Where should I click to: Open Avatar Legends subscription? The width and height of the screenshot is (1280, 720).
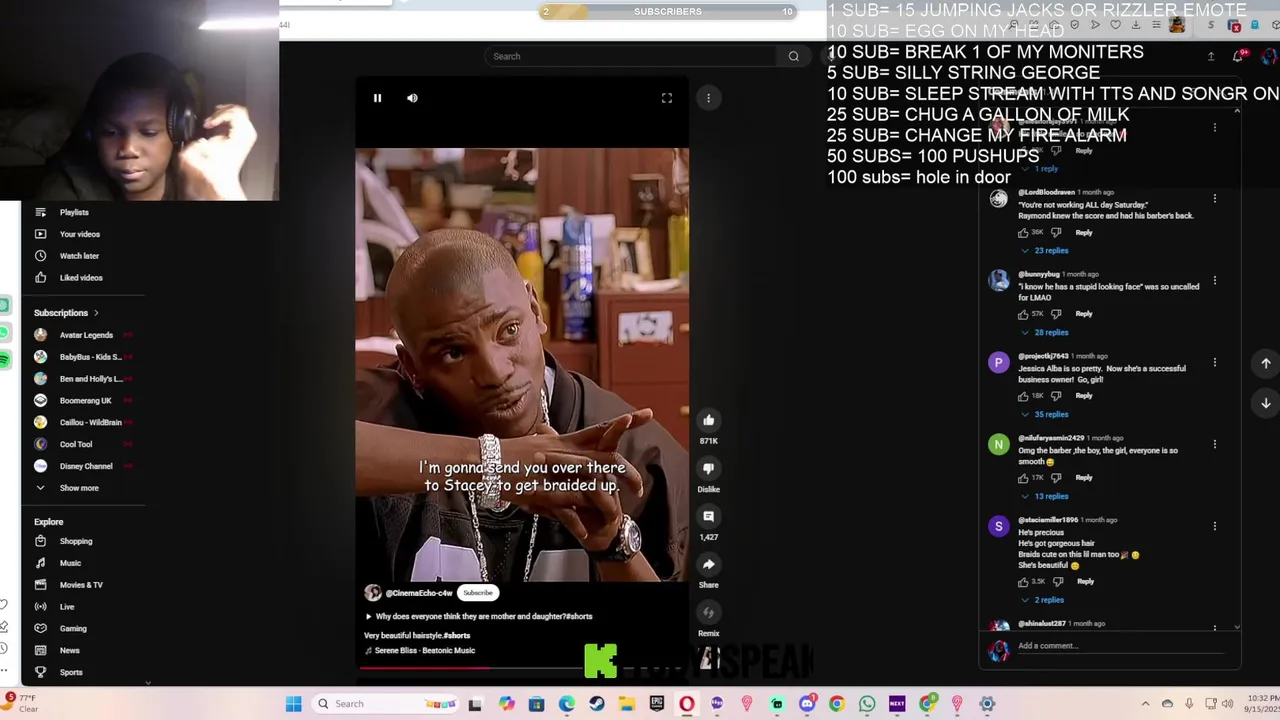84,335
